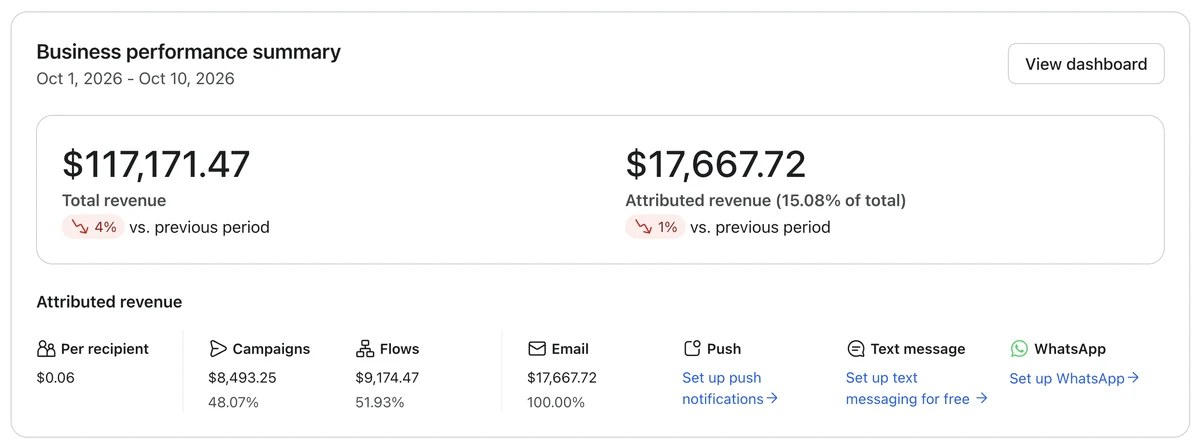Click the Per recipient people icon

46,349
